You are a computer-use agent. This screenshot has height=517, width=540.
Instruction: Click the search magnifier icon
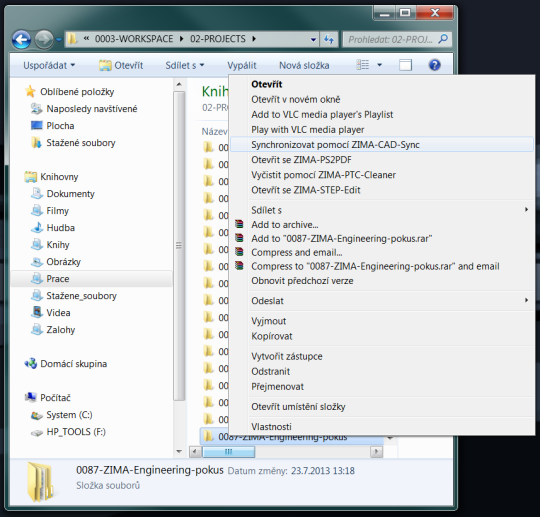(x=443, y=39)
